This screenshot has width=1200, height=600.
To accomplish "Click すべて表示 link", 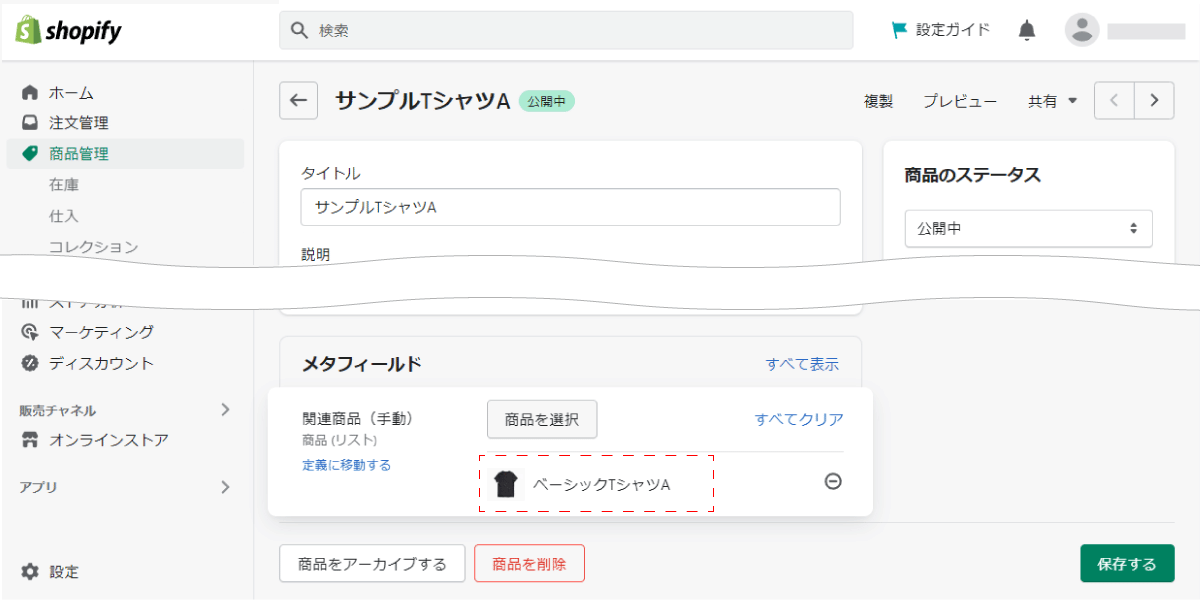I will 802,364.
